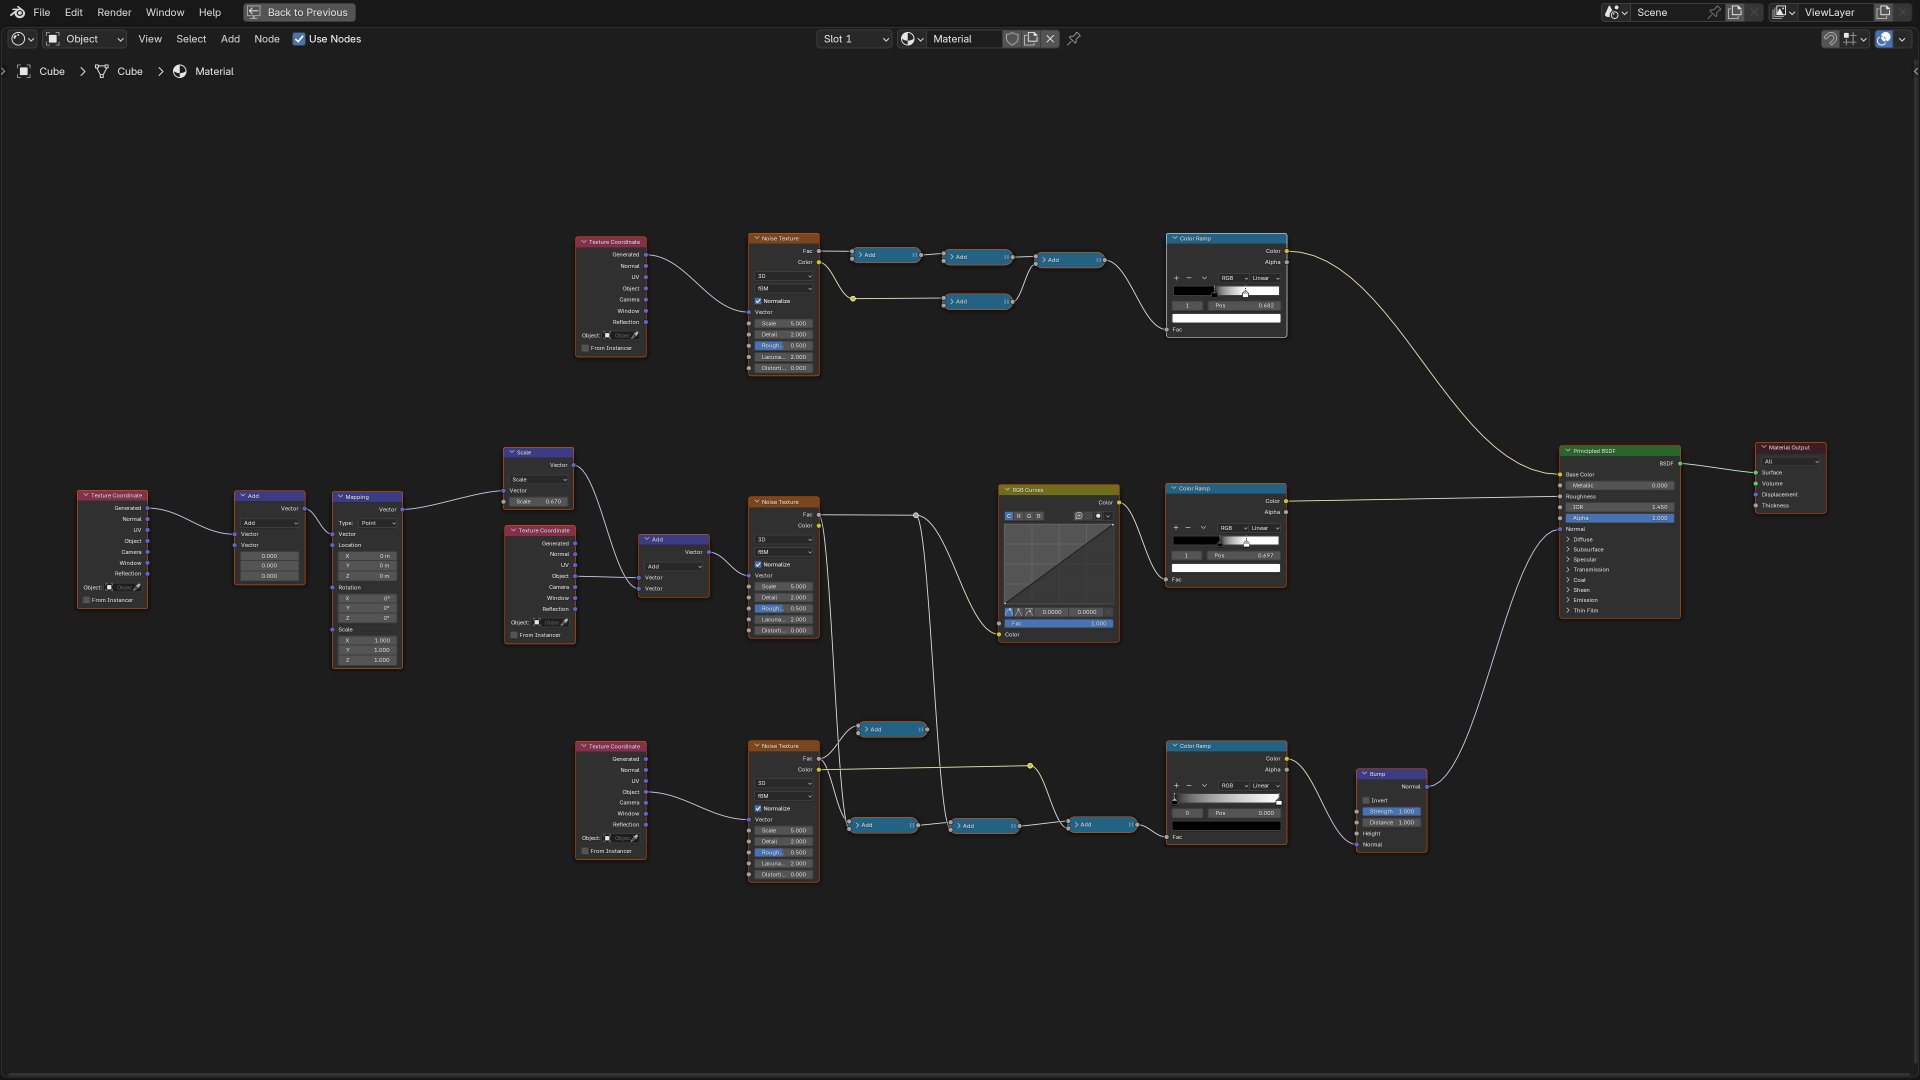The image size is (1920, 1080).
Task: Toggle Normalize on the top Noise Texture node
Action: (x=758, y=301)
